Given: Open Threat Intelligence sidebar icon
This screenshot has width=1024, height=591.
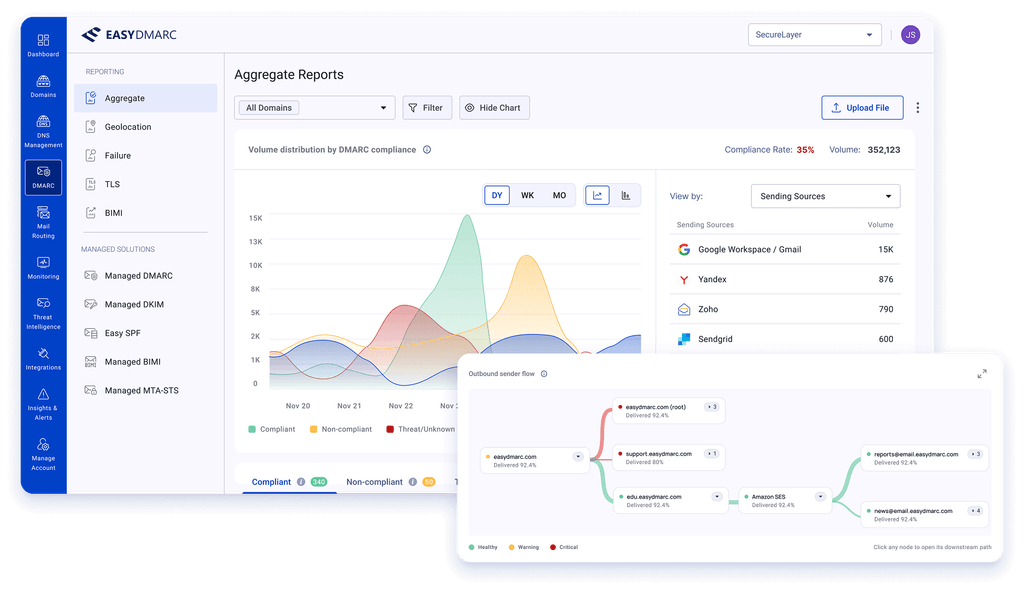Looking at the screenshot, I should [43, 313].
